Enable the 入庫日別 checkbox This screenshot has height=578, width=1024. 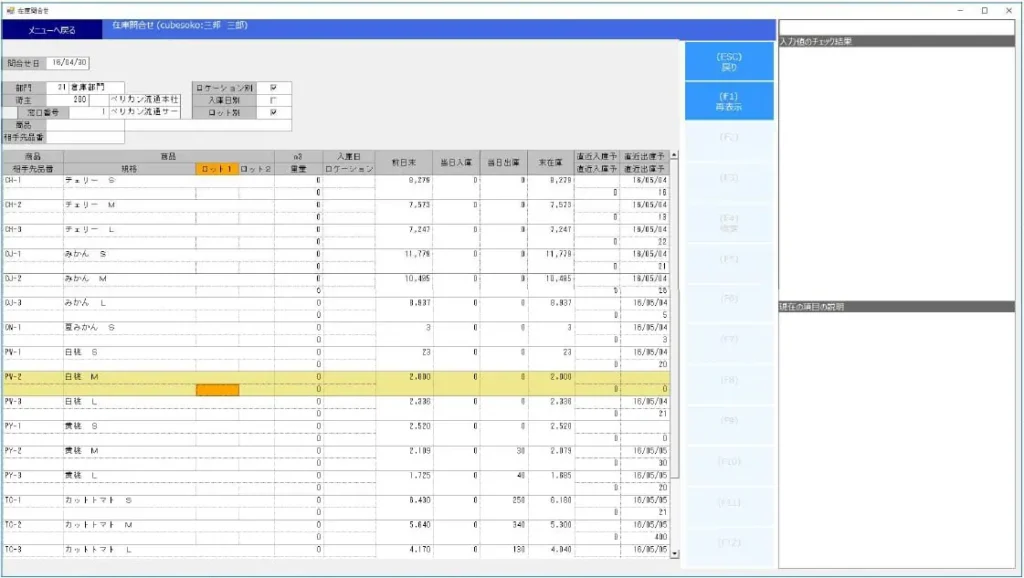tap(273, 100)
